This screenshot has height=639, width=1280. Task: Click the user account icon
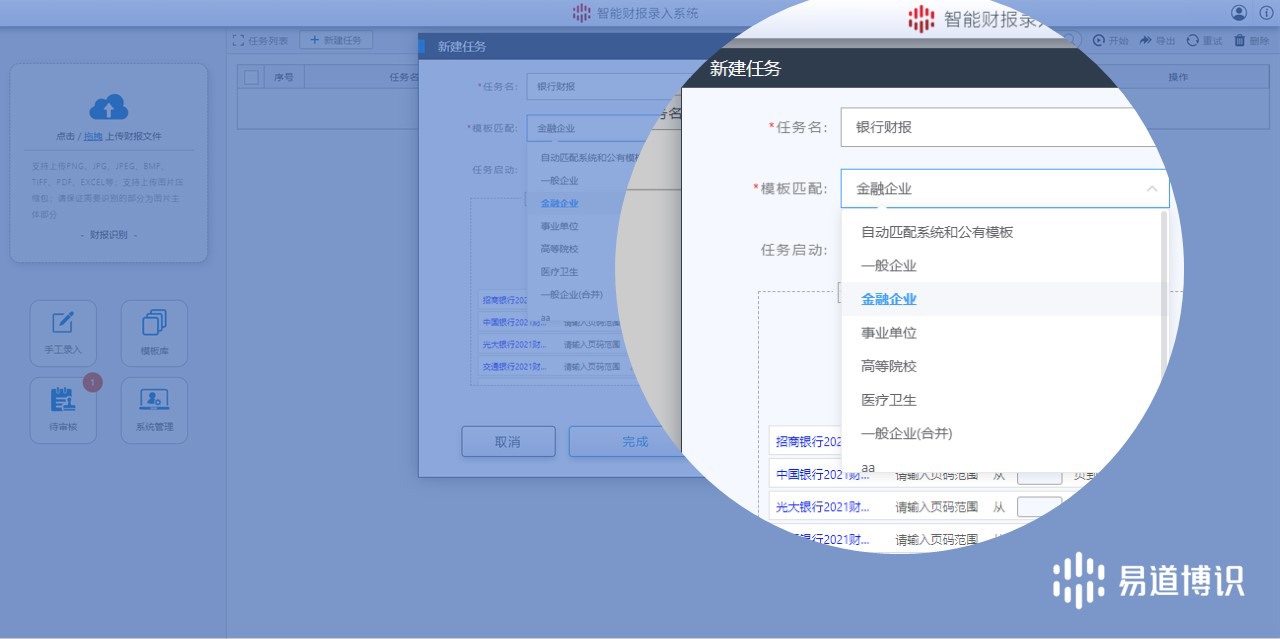point(1239,13)
